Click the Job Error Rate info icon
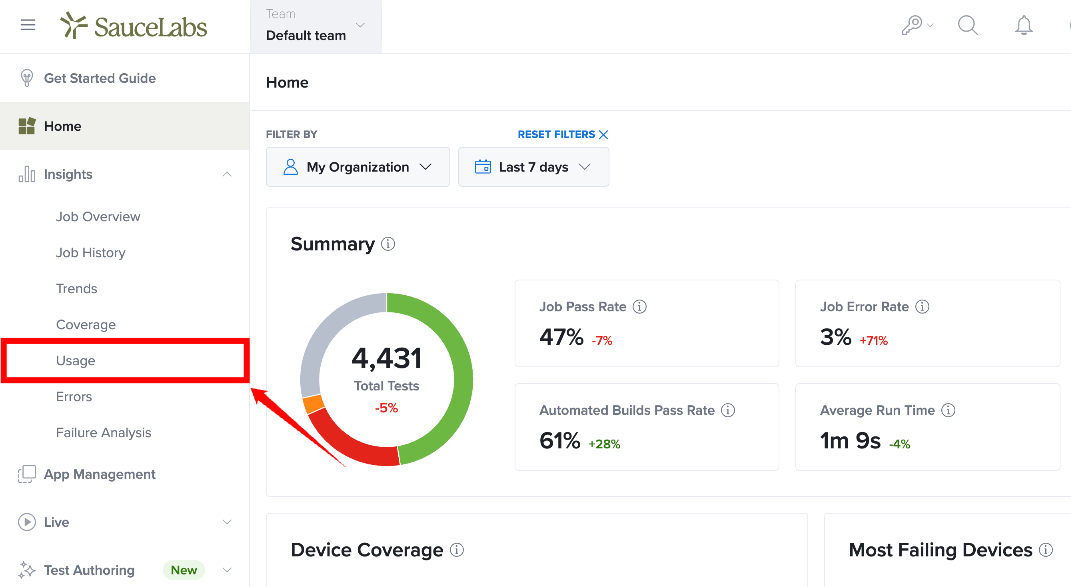 (922, 307)
